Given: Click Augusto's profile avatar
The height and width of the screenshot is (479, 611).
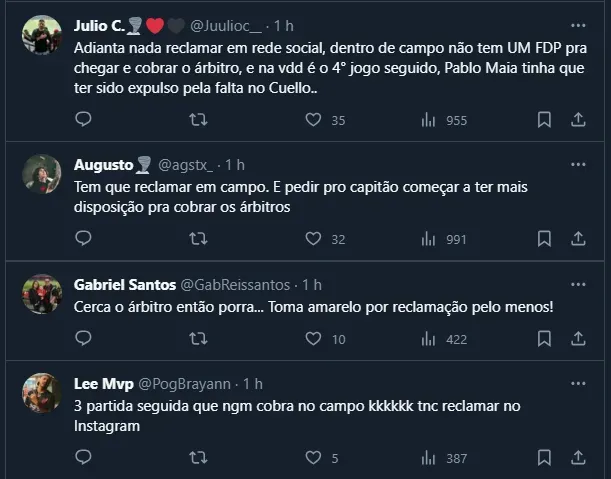Looking at the screenshot, I should pyautogui.click(x=42, y=174).
